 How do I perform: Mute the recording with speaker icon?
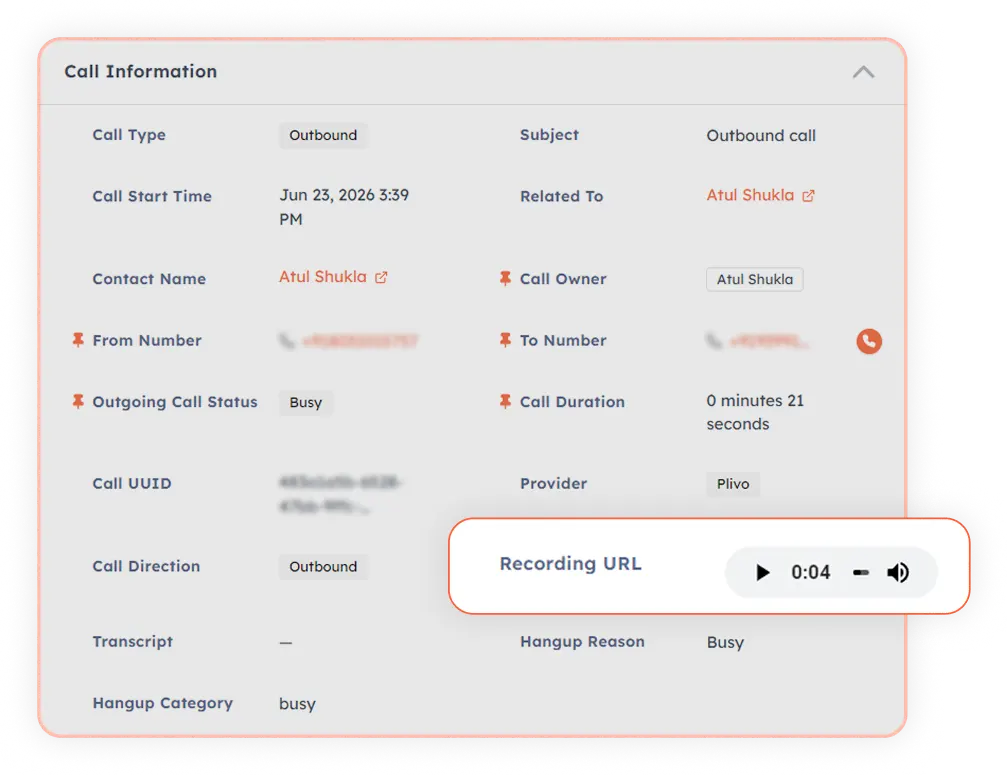(x=898, y=572)
